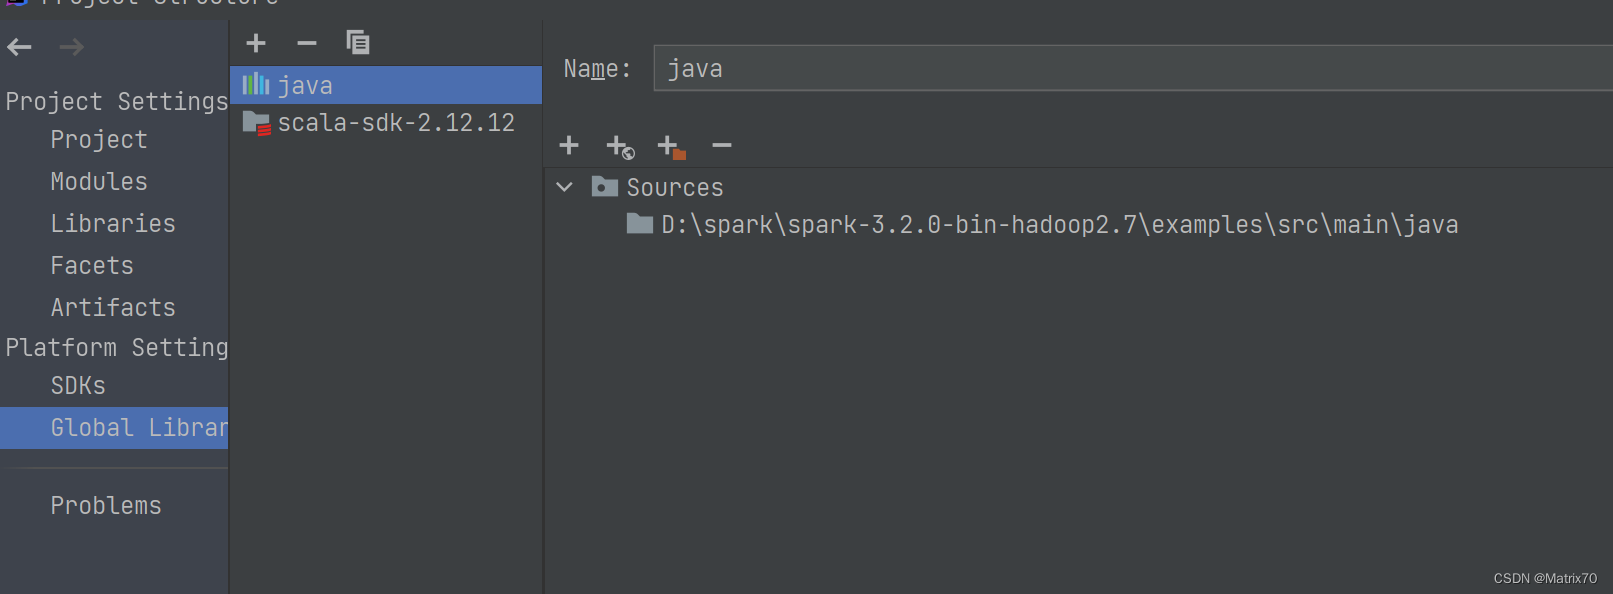Viewport: 1613px width, 594px height.
Task: Open the Project settings page
Action: [x=99, y=140]
